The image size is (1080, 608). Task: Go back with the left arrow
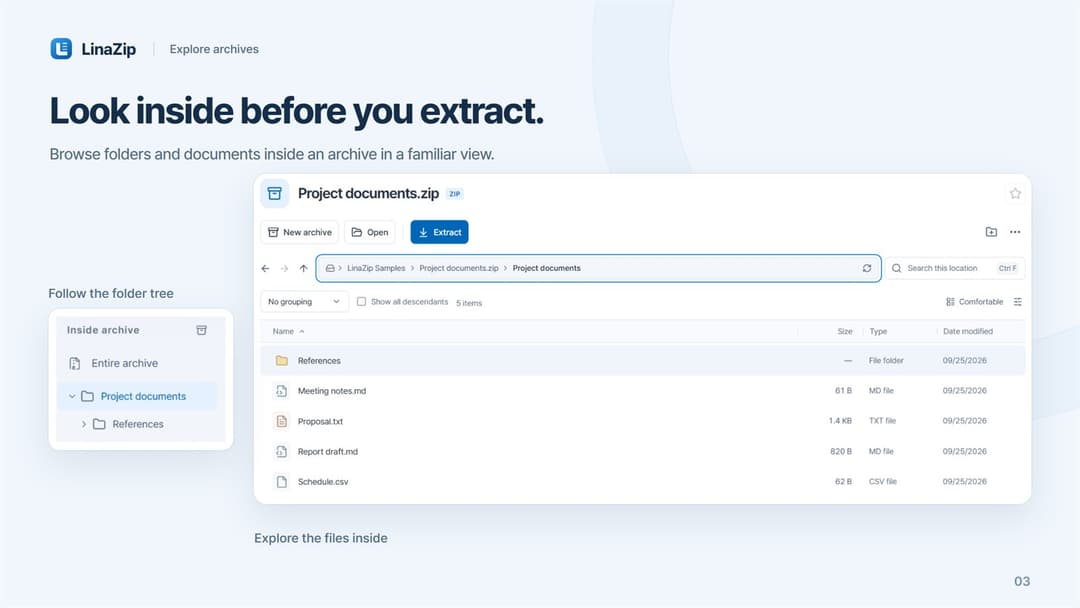tap(265, 269)
